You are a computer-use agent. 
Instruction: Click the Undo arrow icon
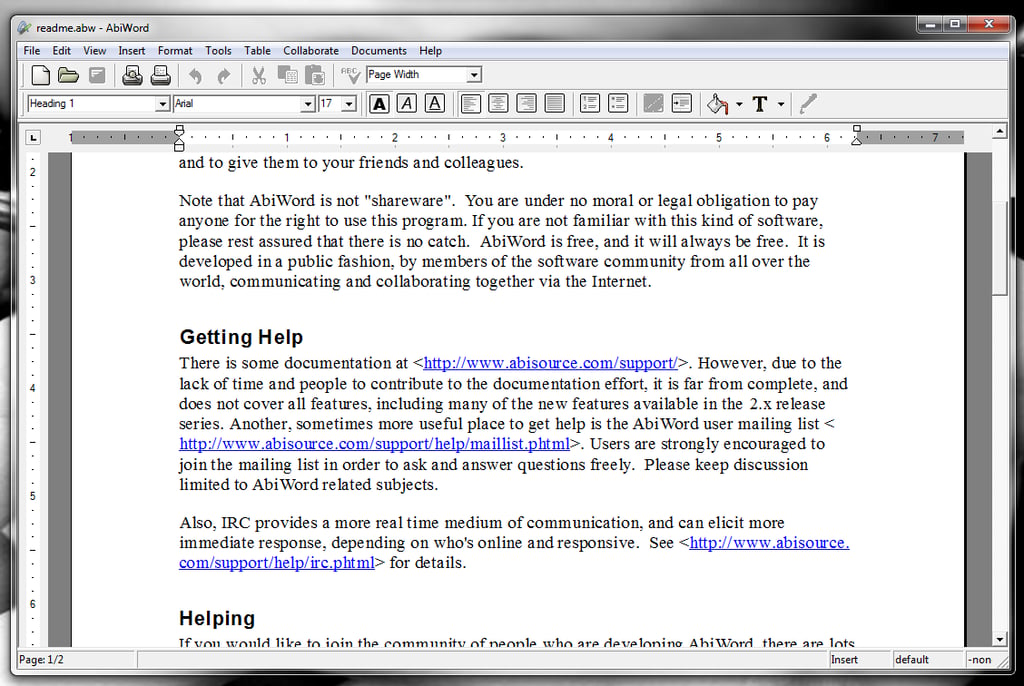tap(195, 76)
